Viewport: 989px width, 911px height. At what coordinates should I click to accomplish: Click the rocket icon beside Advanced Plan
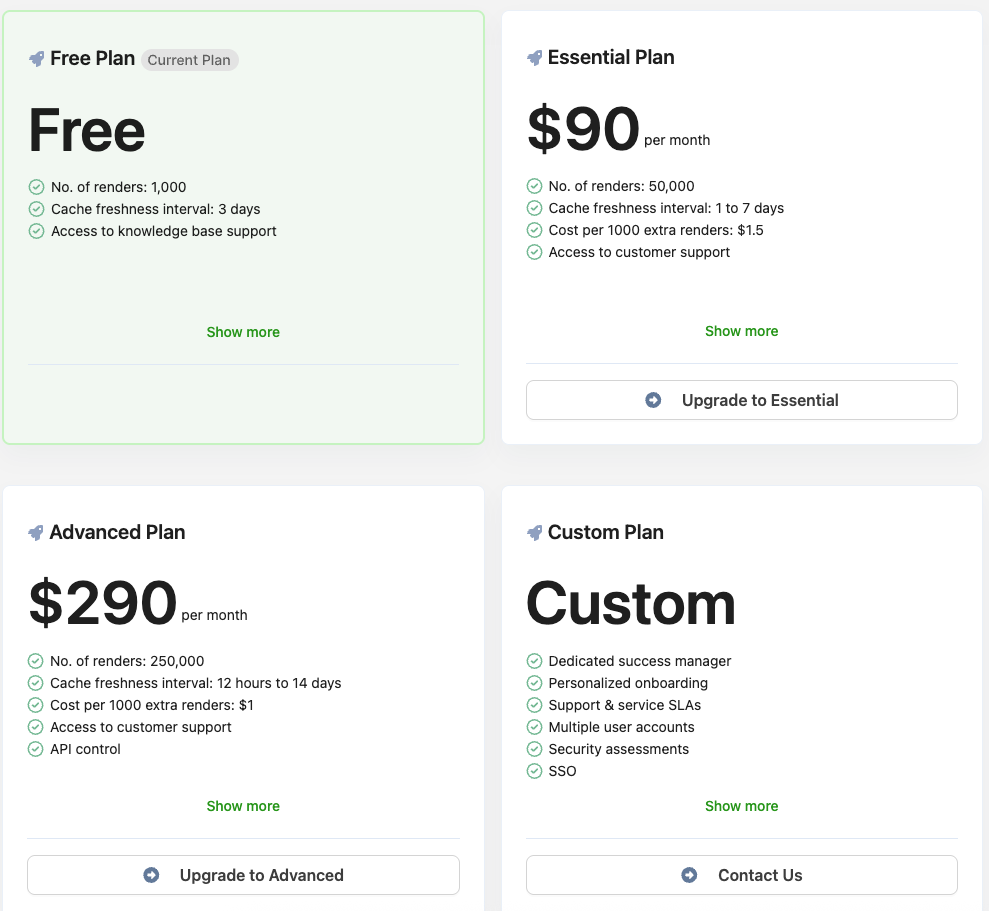36,532
